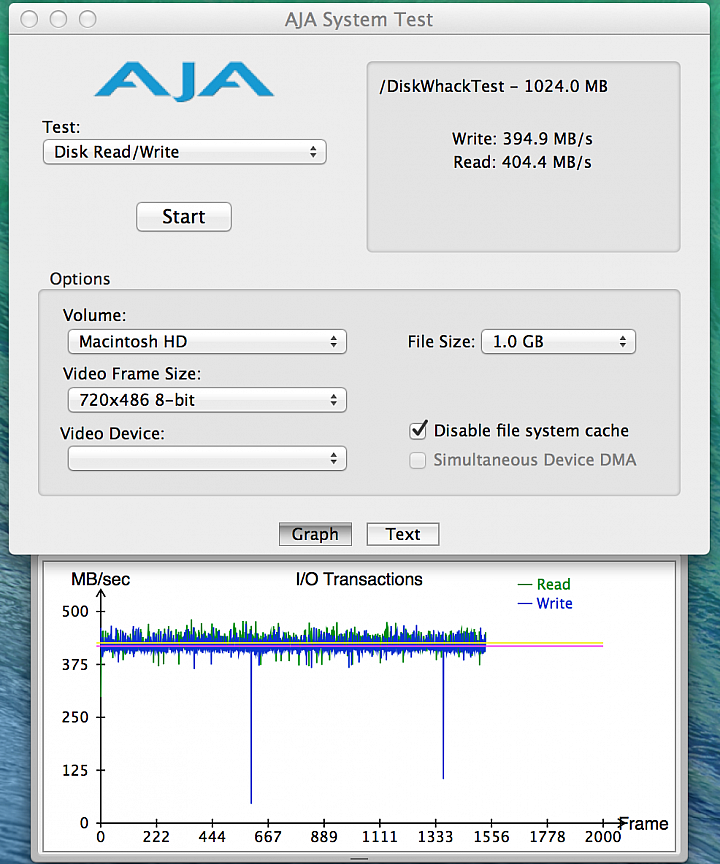The width and height of the screenshot is (720, 864).
Task: Click the AJA System Test title bar text
Action: coord(359,20)
